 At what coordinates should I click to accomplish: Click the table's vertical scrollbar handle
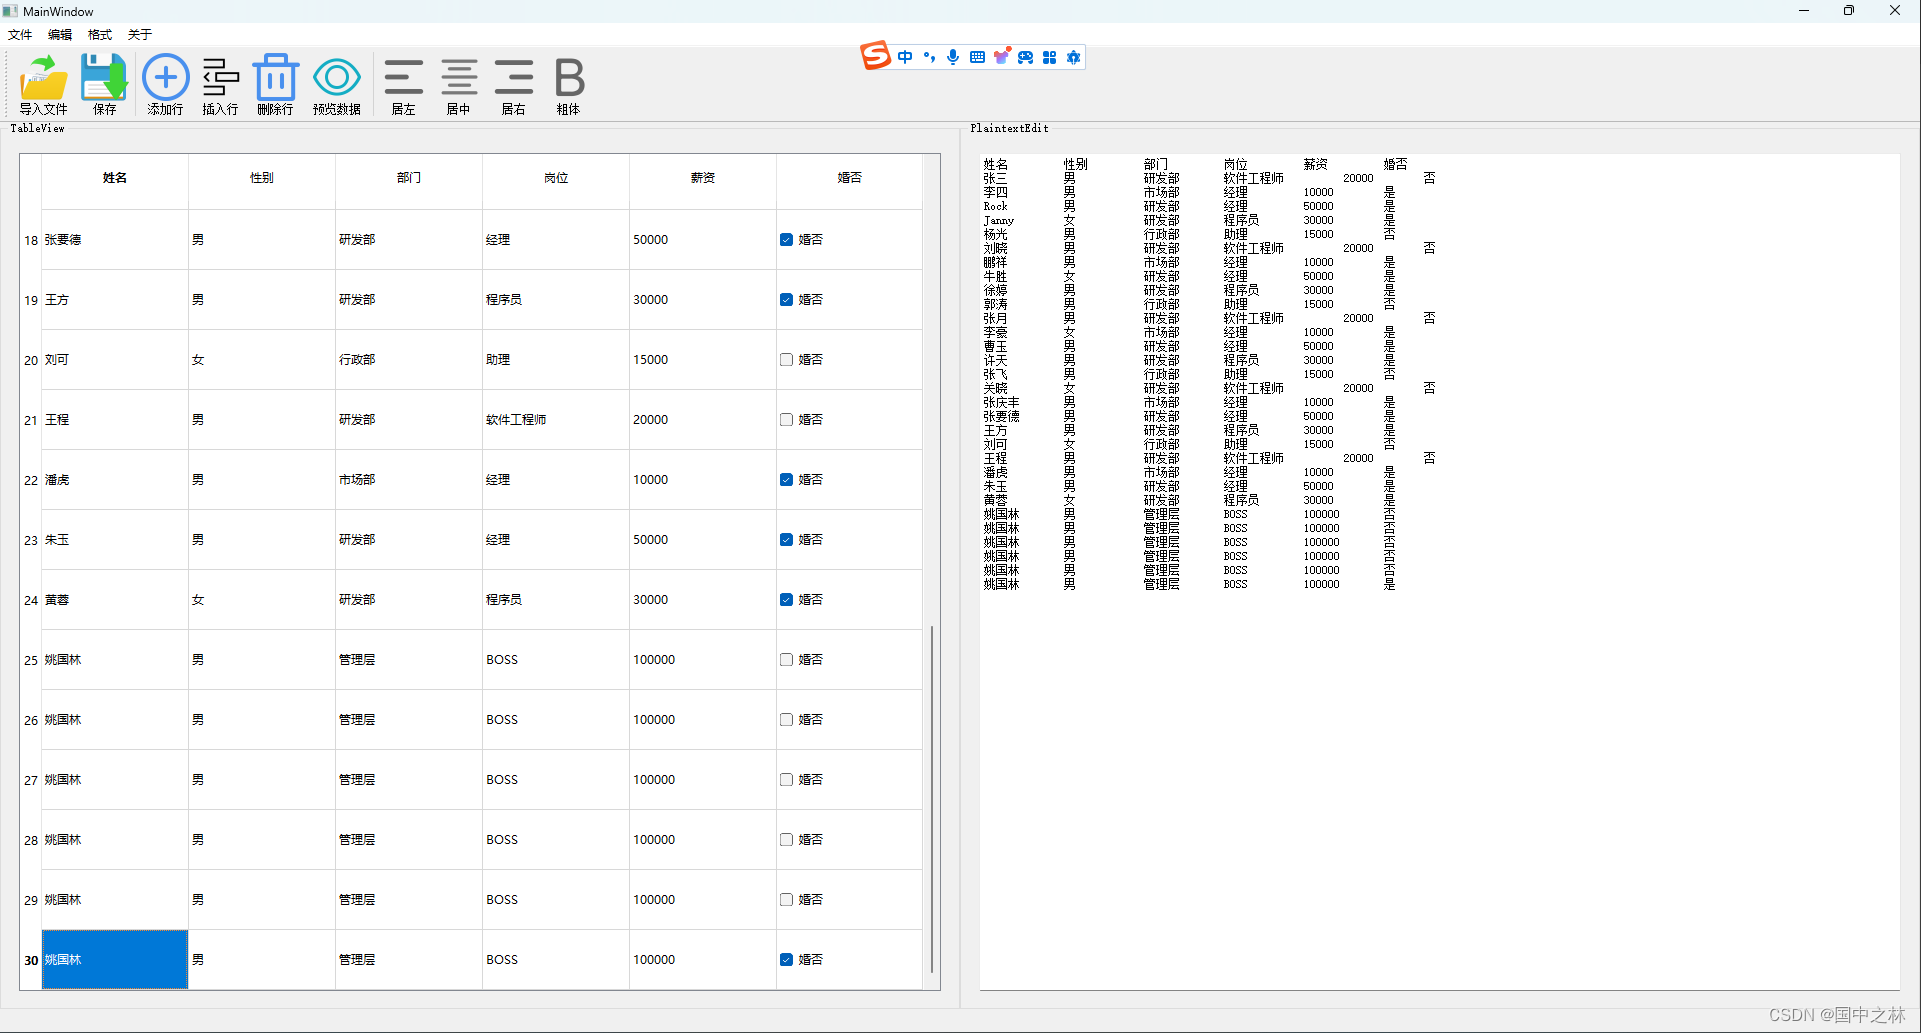[x=932, y=798]
